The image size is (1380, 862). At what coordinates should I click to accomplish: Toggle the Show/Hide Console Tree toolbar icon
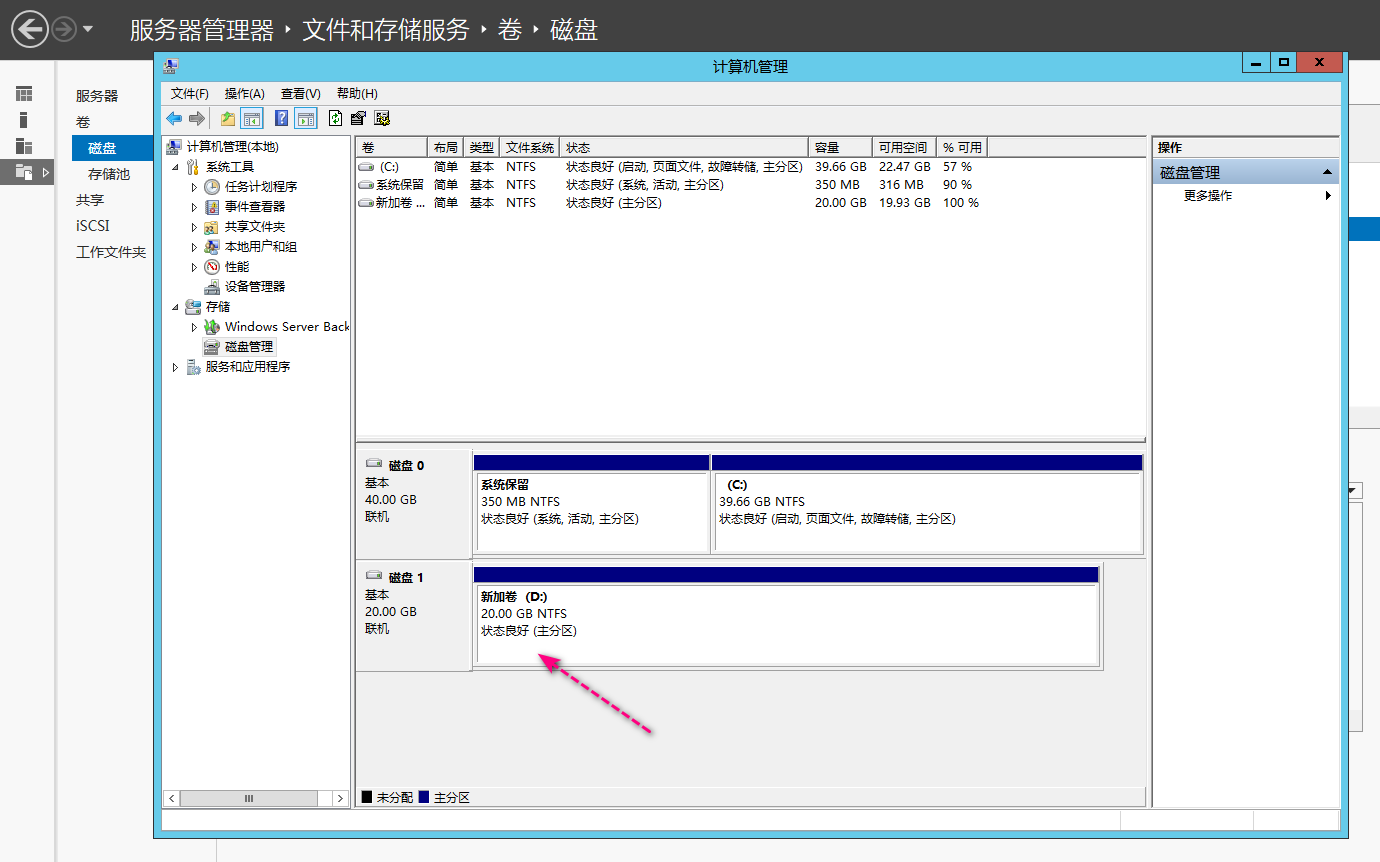[252, 119]
